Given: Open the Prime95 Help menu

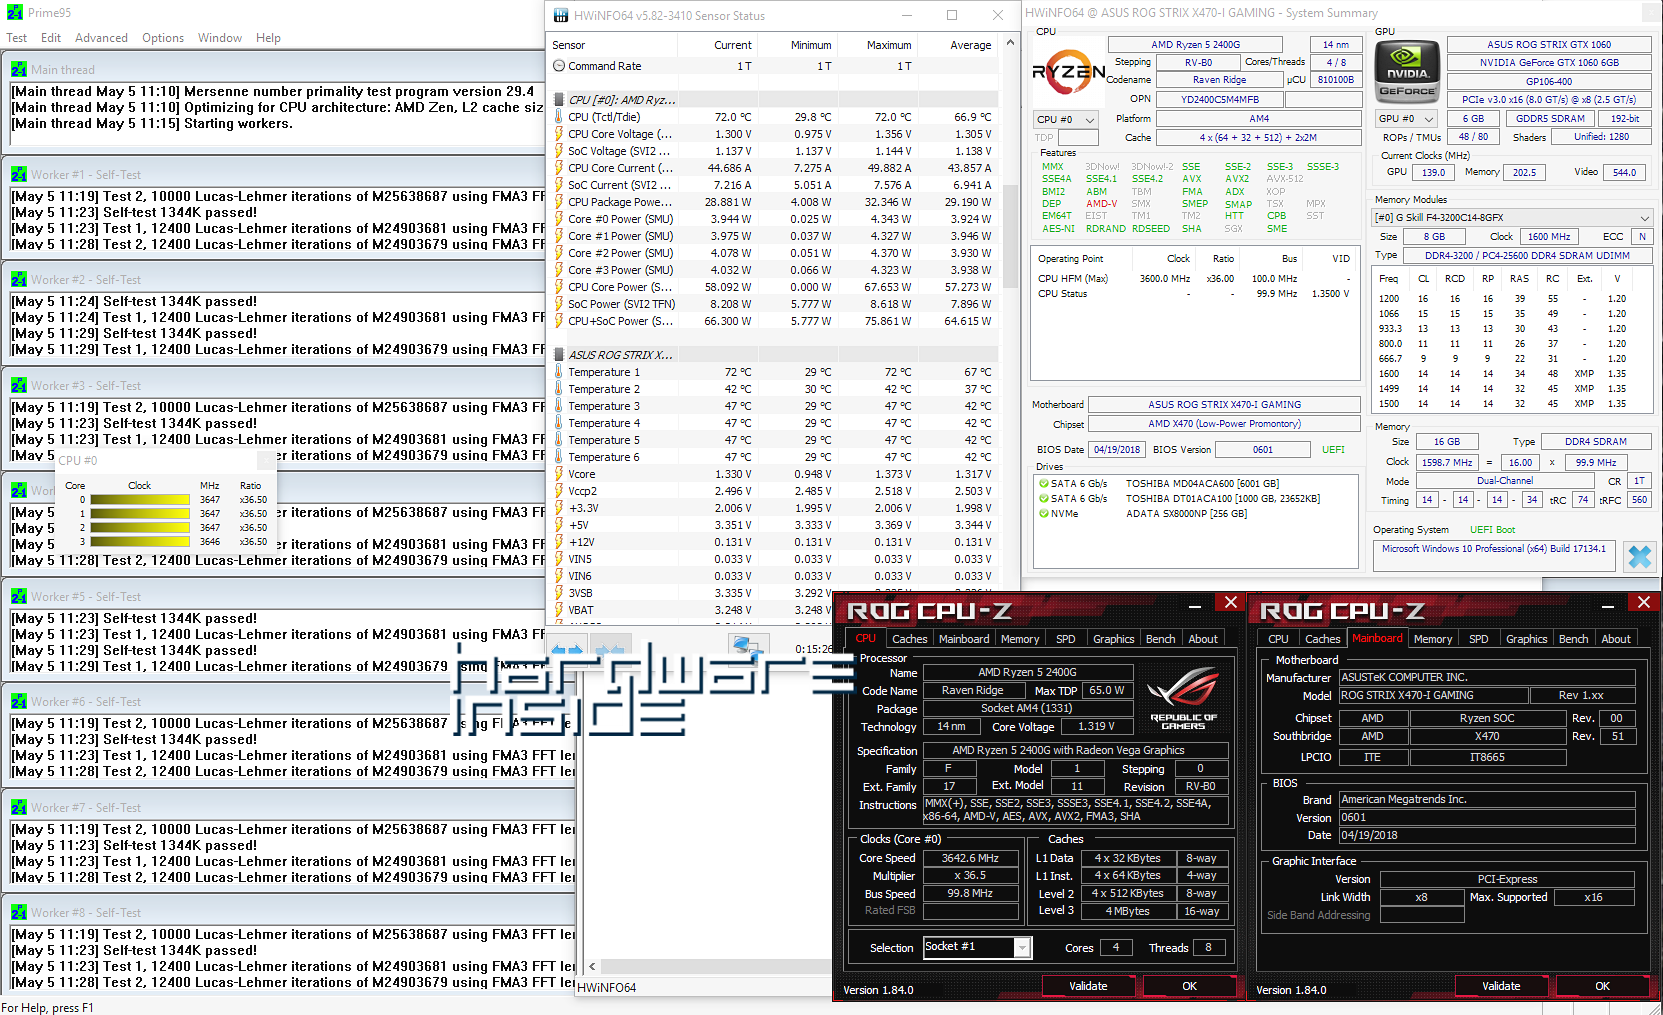Looking at the screenshot, I should point(268,38).
